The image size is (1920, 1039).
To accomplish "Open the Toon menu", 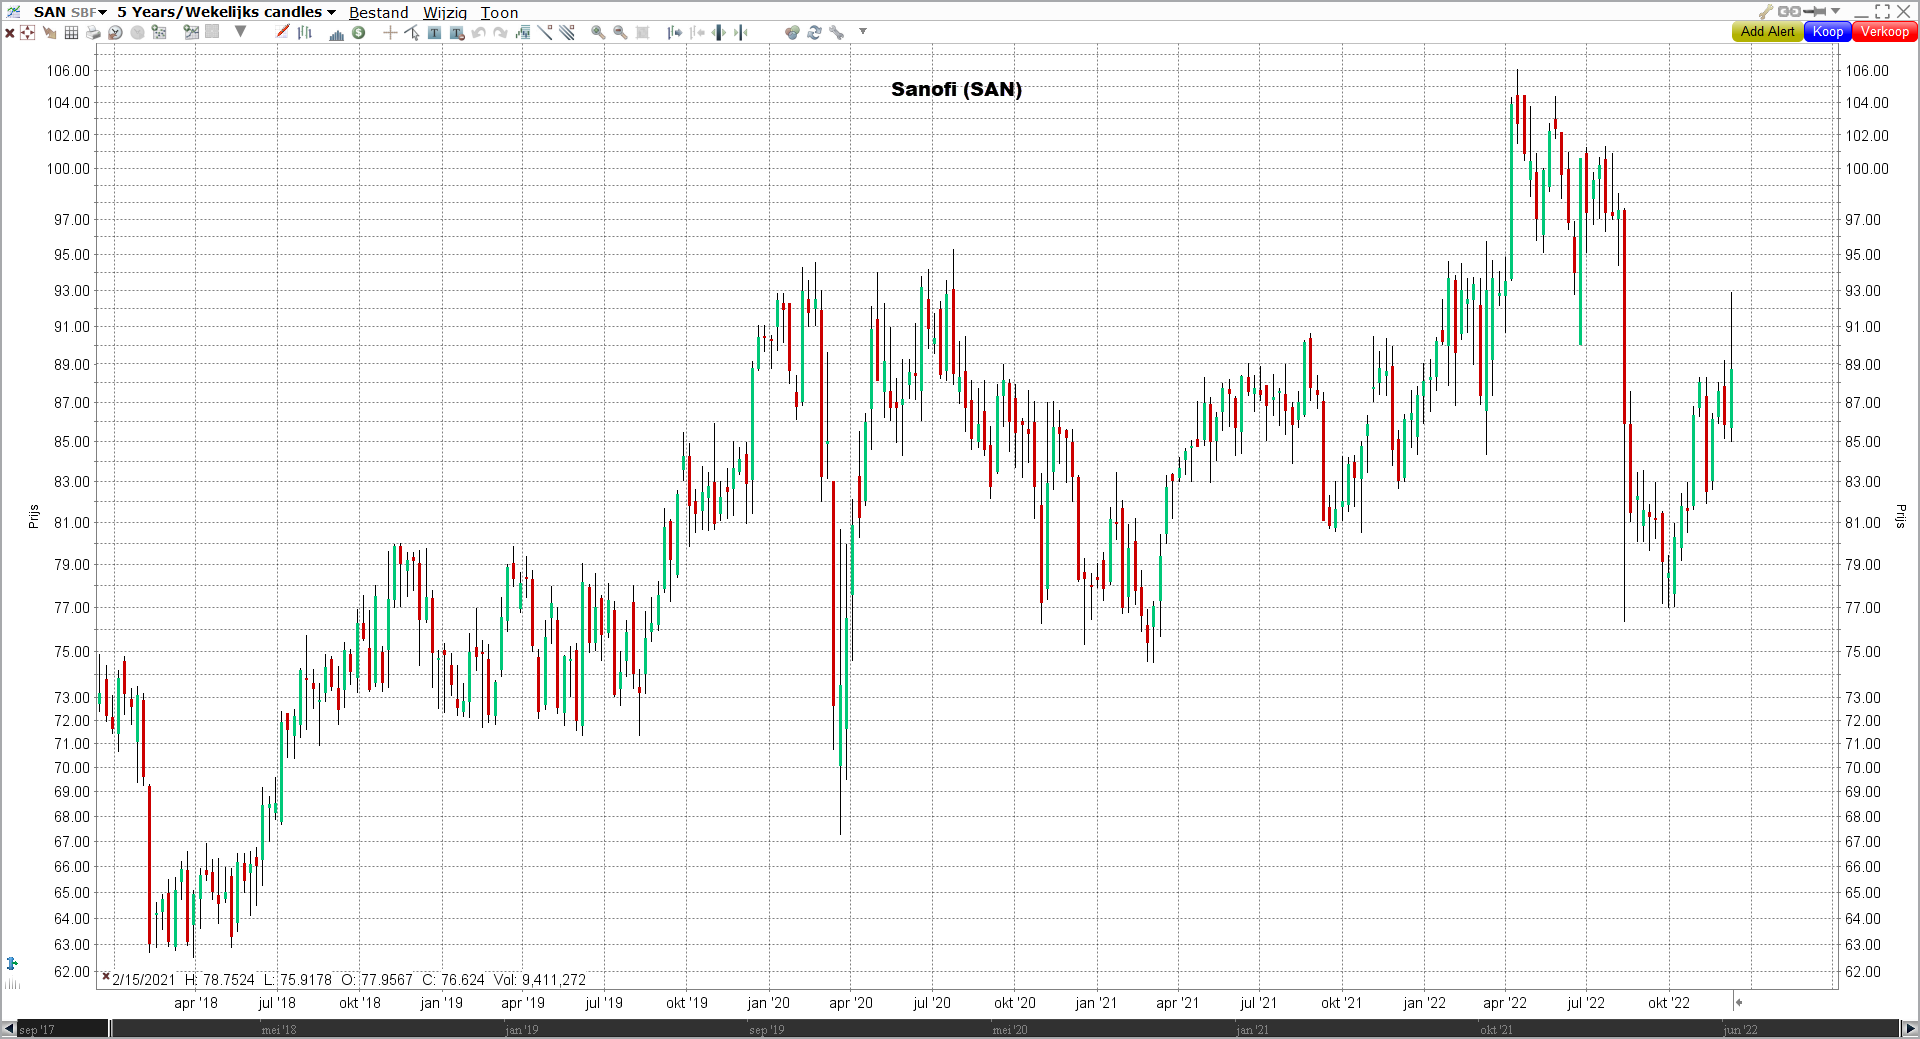I will (499, 13).
